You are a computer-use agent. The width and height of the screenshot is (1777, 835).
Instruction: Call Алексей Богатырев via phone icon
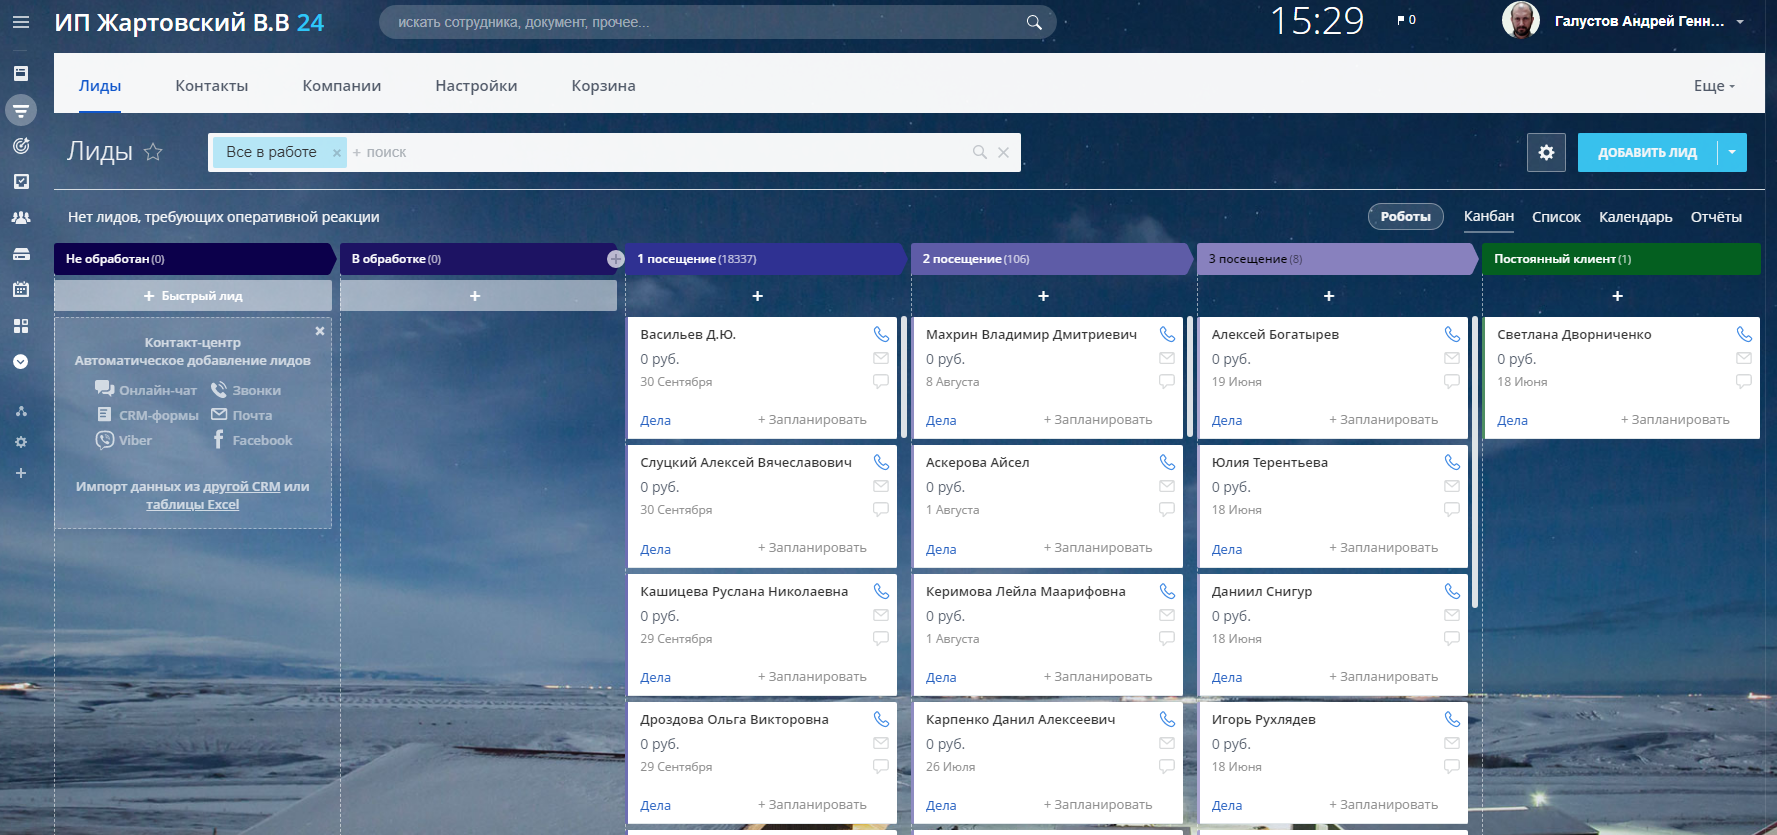click(x=1452, y=334)
